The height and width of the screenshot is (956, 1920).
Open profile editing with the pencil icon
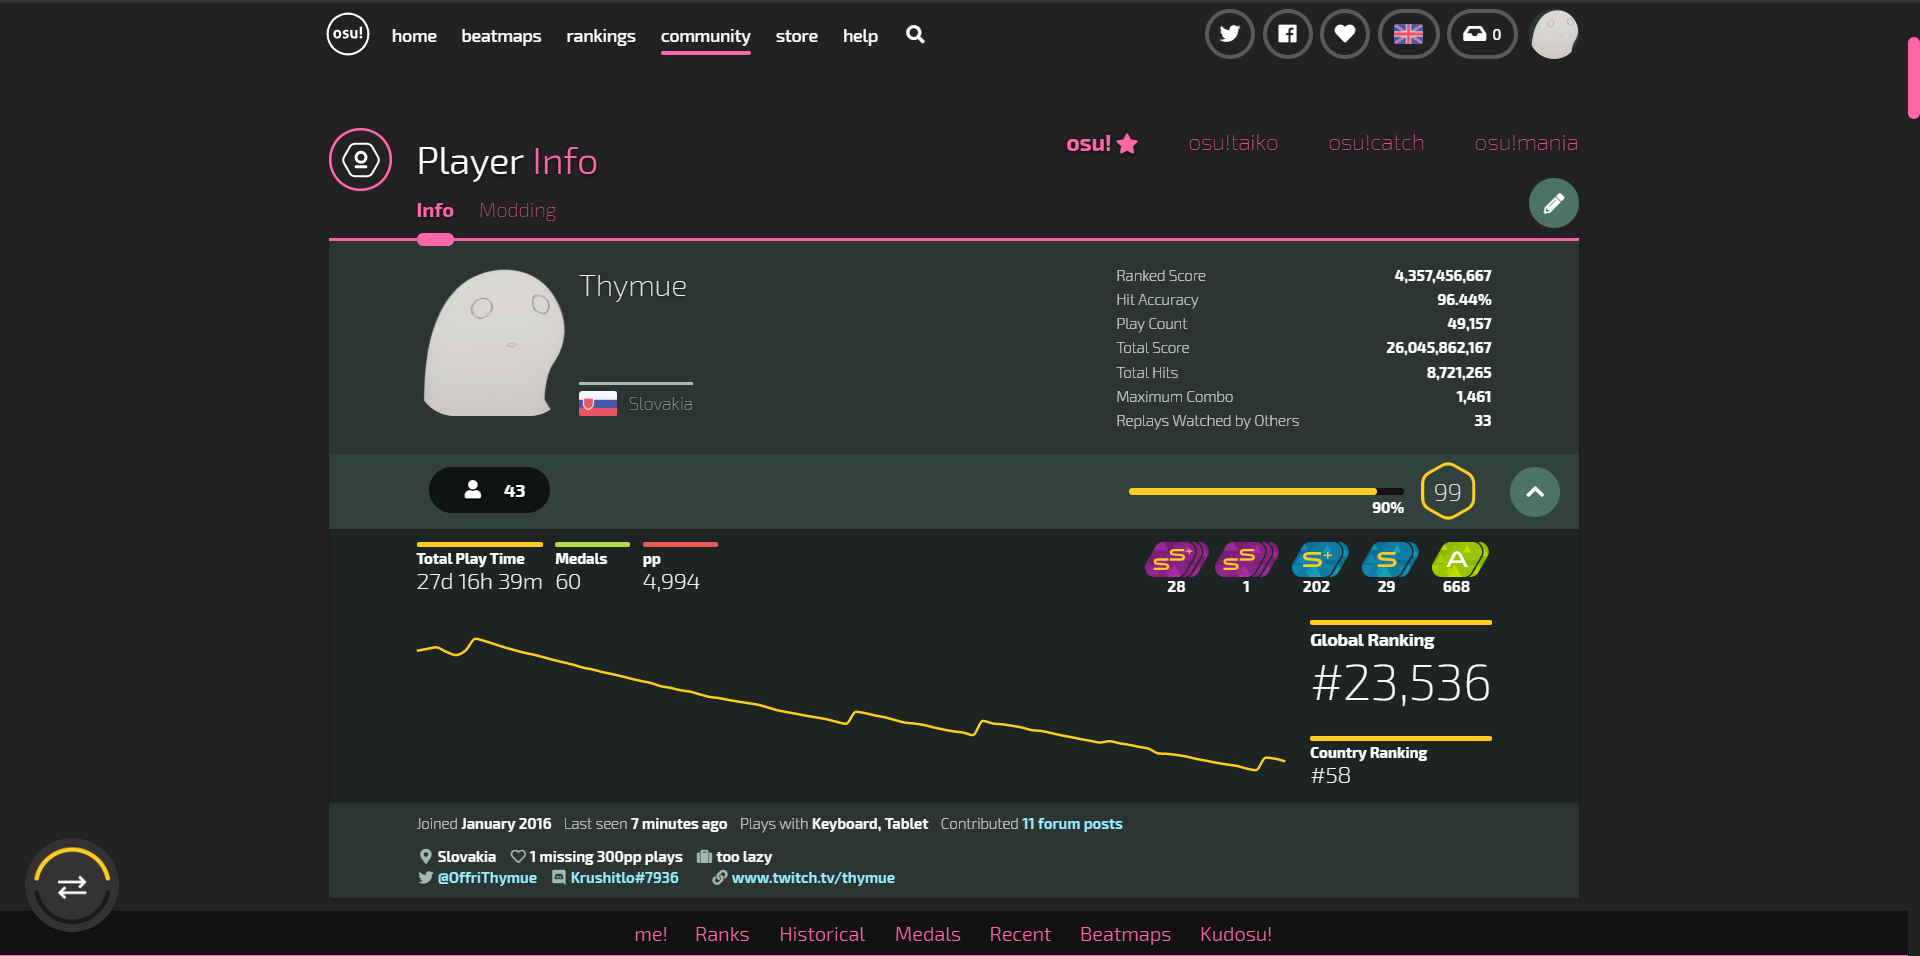1553,203
